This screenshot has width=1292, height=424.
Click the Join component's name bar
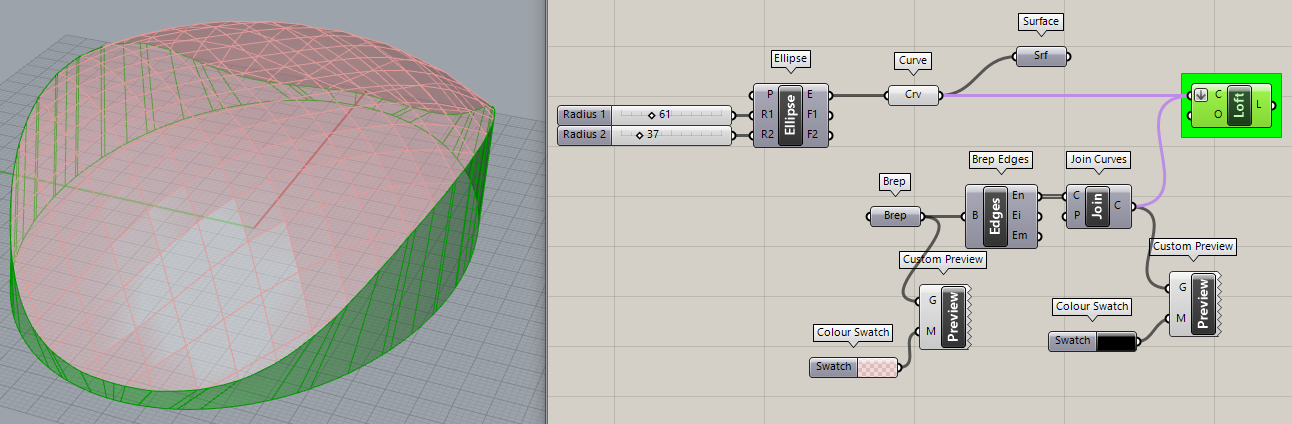1097,206
